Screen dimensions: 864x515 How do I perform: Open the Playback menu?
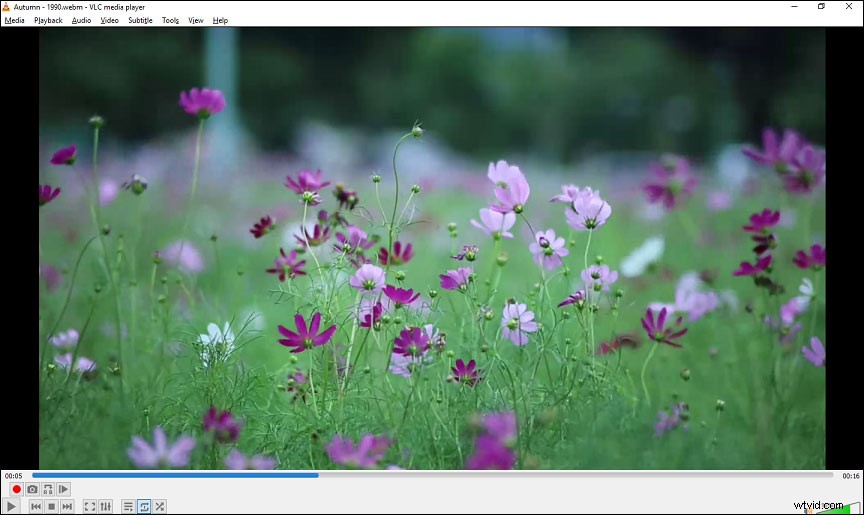tap(48, 20)
